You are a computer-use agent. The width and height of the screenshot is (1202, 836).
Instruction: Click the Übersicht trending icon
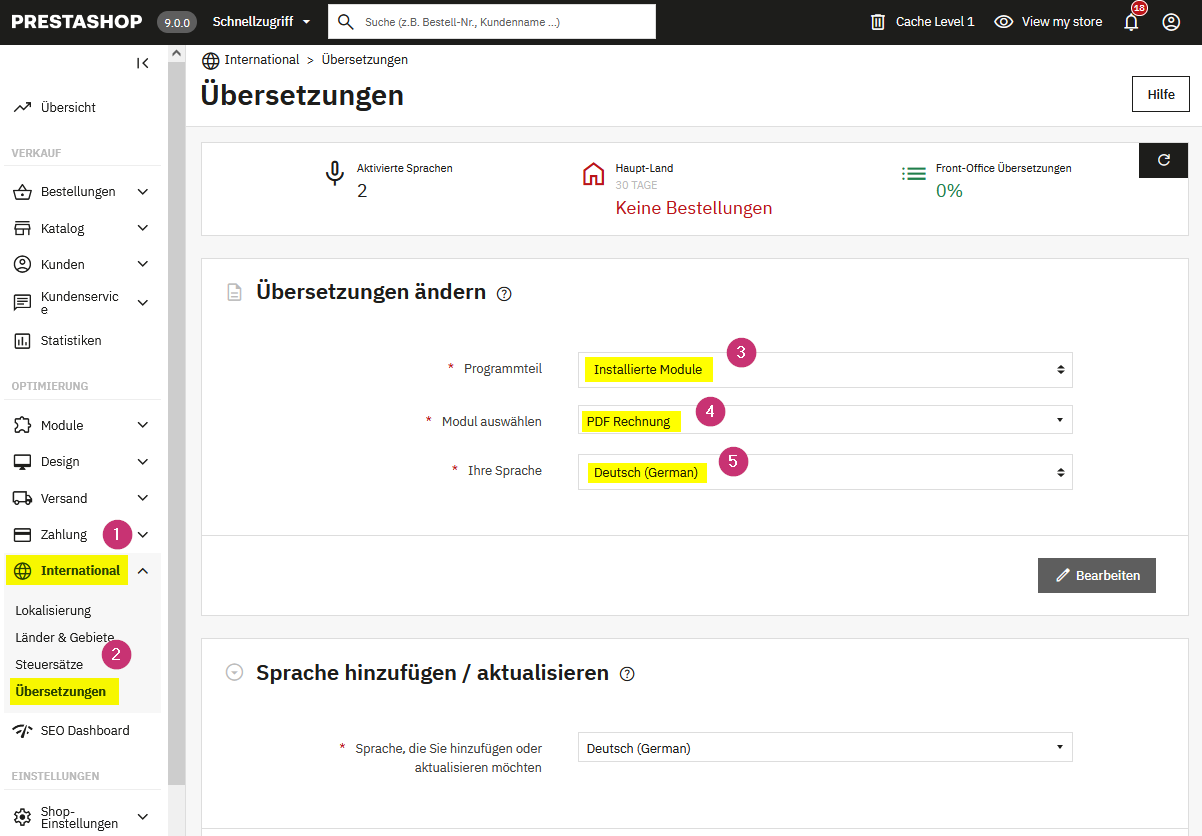(x=22, y=107)
